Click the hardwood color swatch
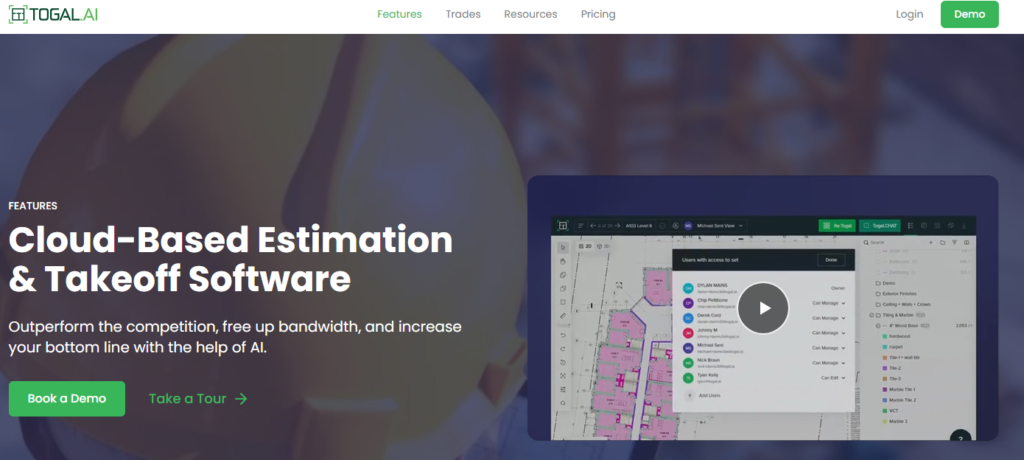This screenshot has height=460, width=1024. (x=883, y=337)
